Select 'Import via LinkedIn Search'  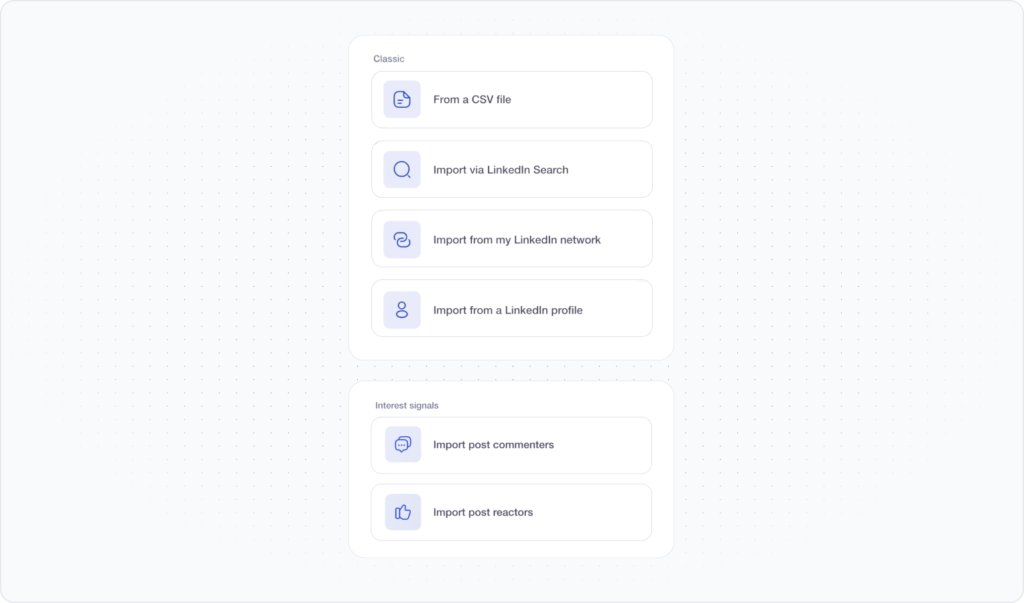pos(512,169)
